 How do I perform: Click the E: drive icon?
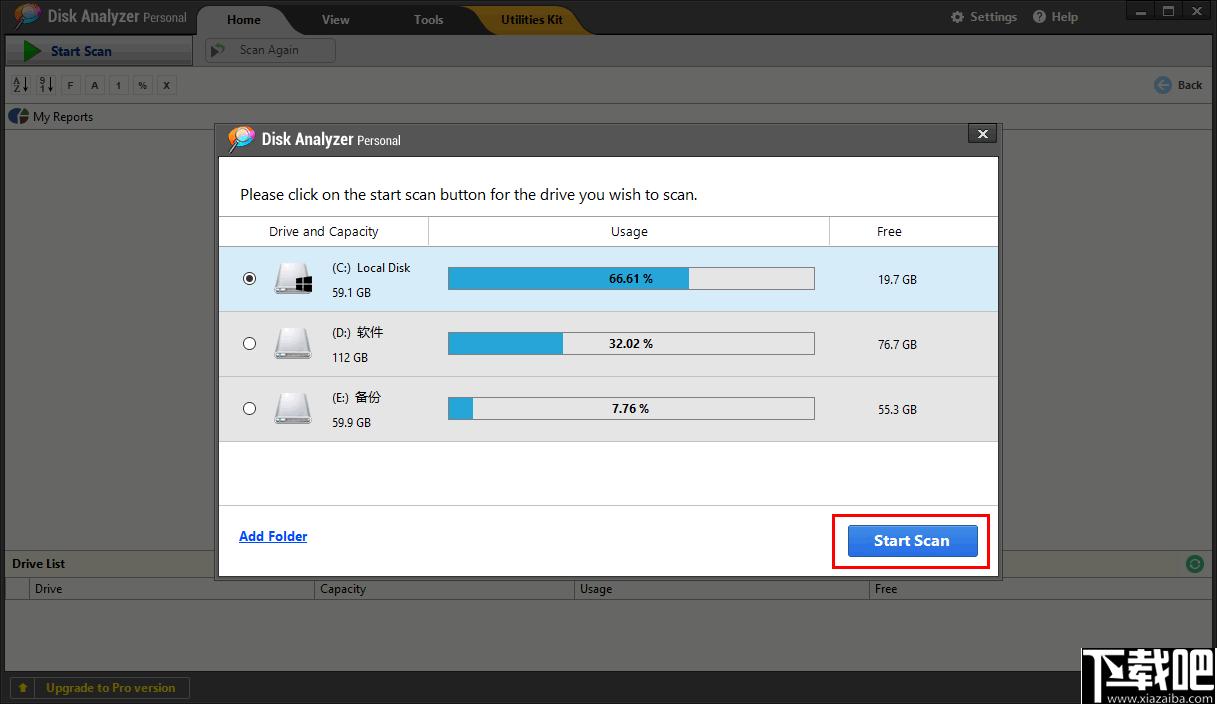click(x=293, y=408)
